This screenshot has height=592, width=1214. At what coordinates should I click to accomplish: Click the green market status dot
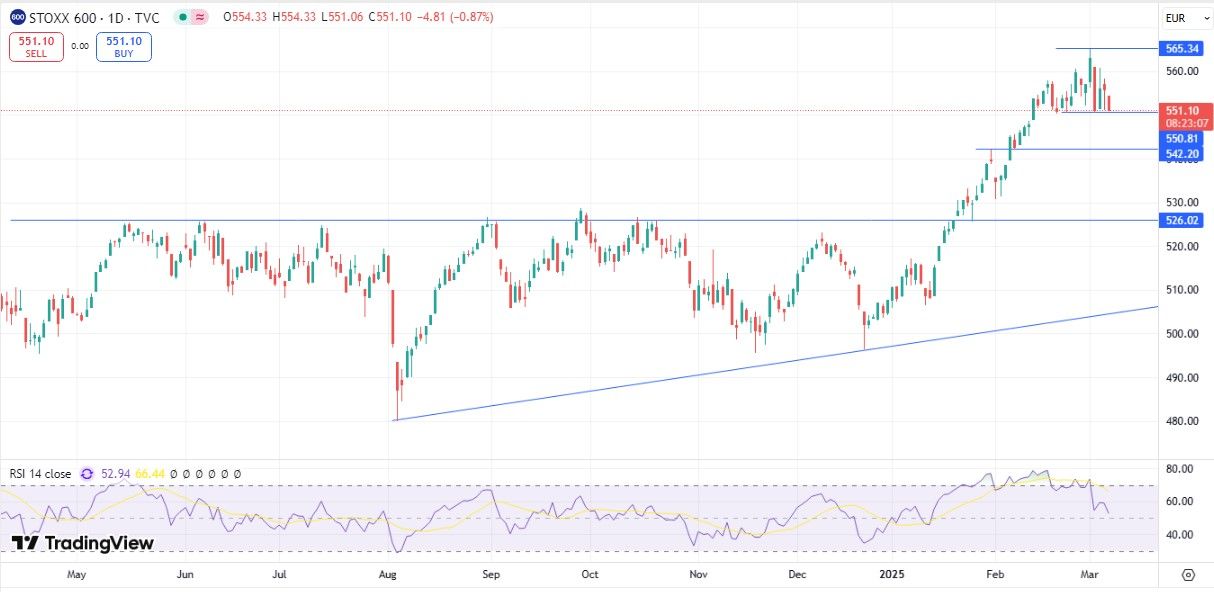180,18
